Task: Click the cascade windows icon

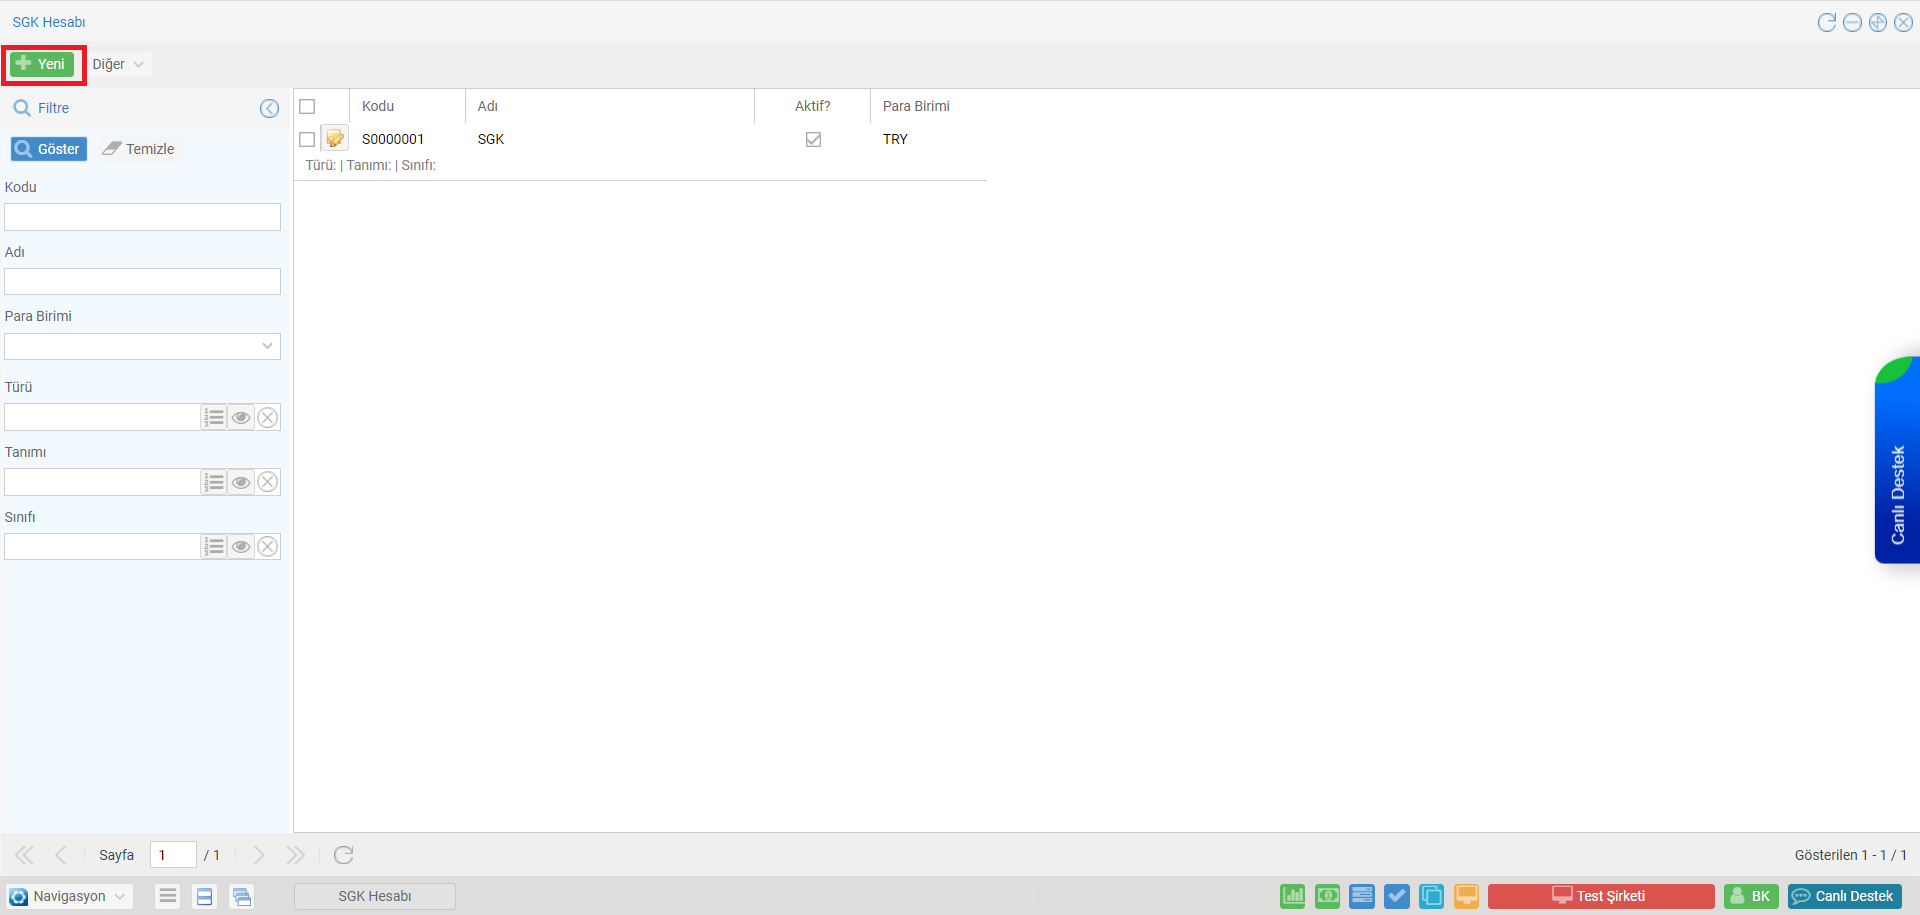Action: click(x=241, y=896)
